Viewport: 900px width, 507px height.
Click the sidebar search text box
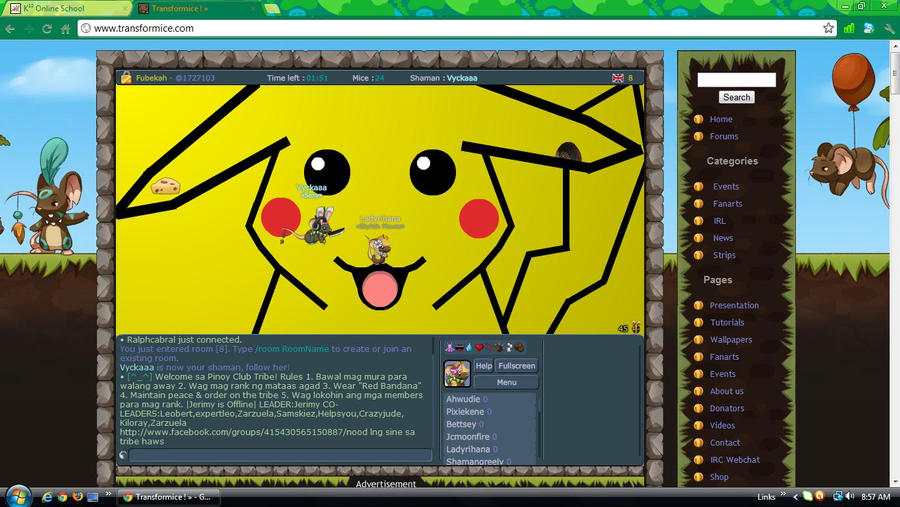point(736,80)
